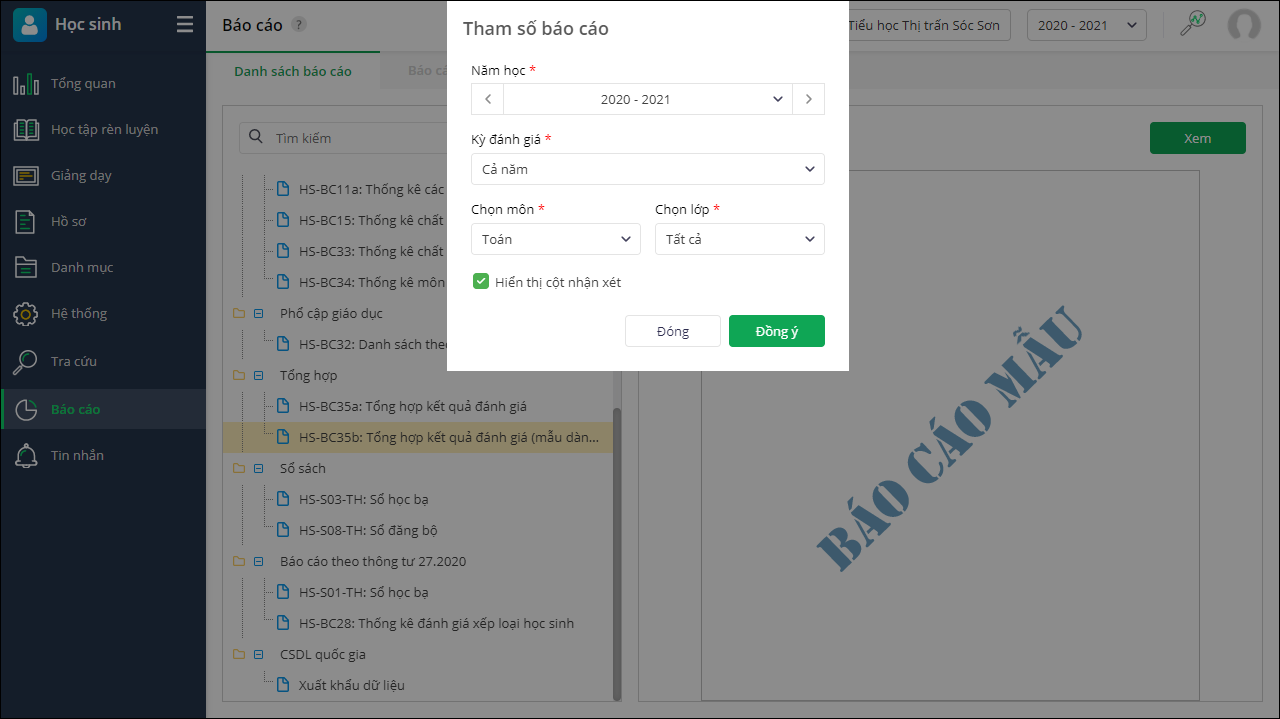Open the Tin nhắn bell icon
The image size is (1280, 719).
coord(26,455)
